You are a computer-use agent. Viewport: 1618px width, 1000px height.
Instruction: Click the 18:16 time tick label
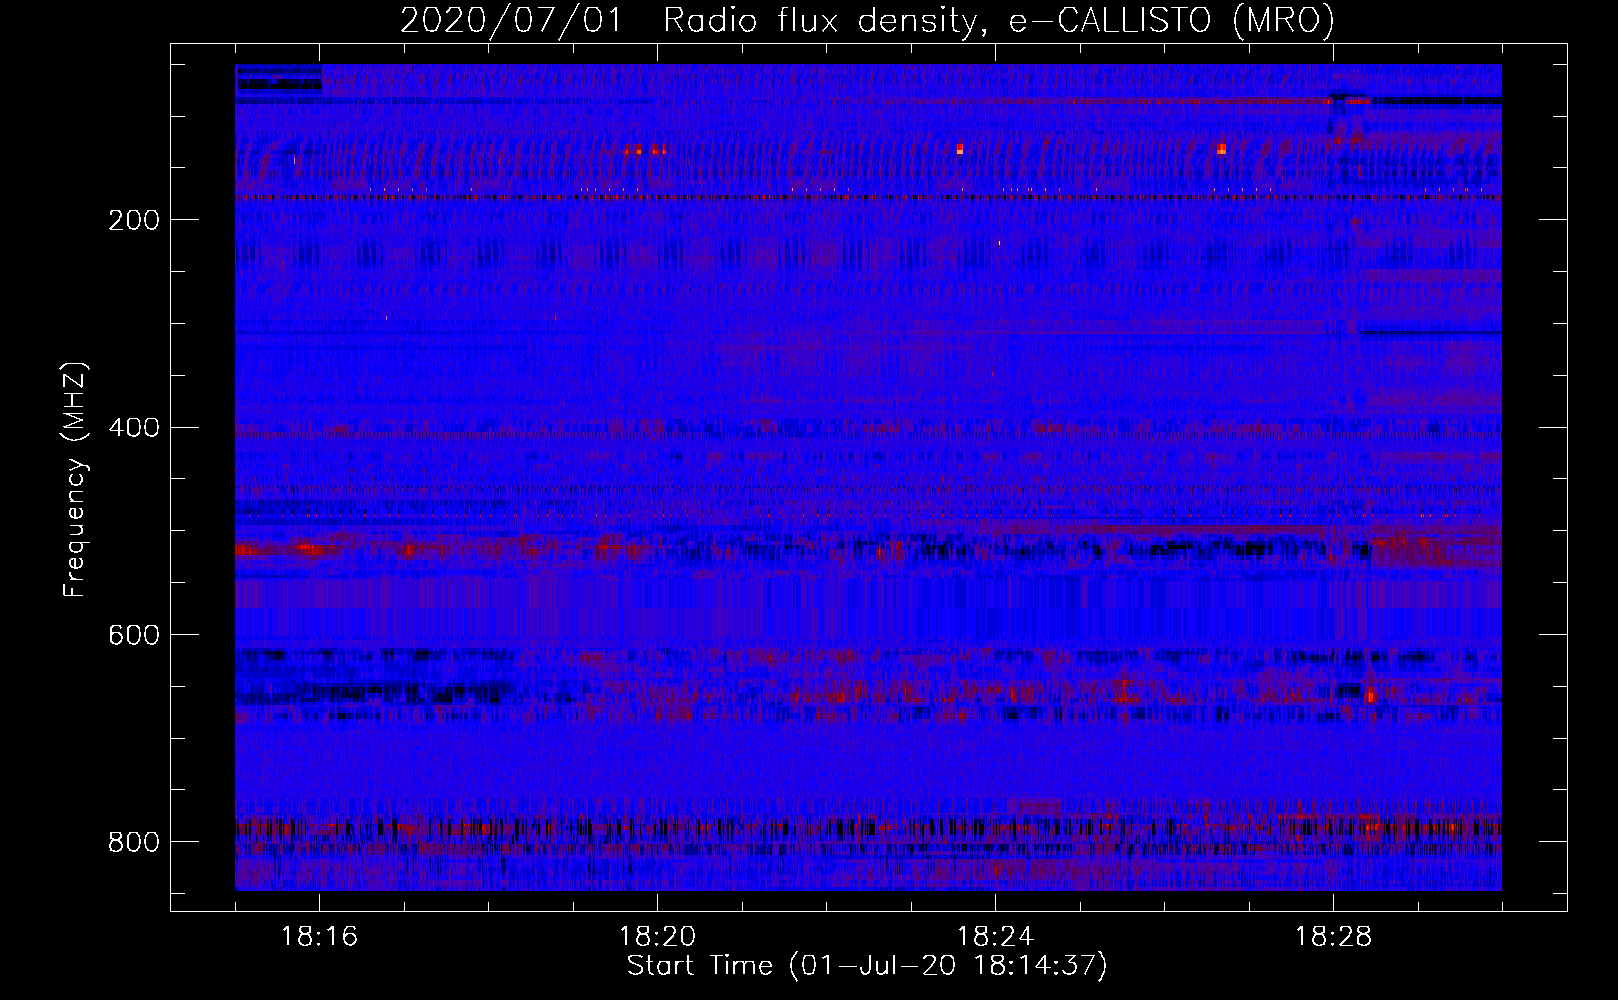point(319,936)
